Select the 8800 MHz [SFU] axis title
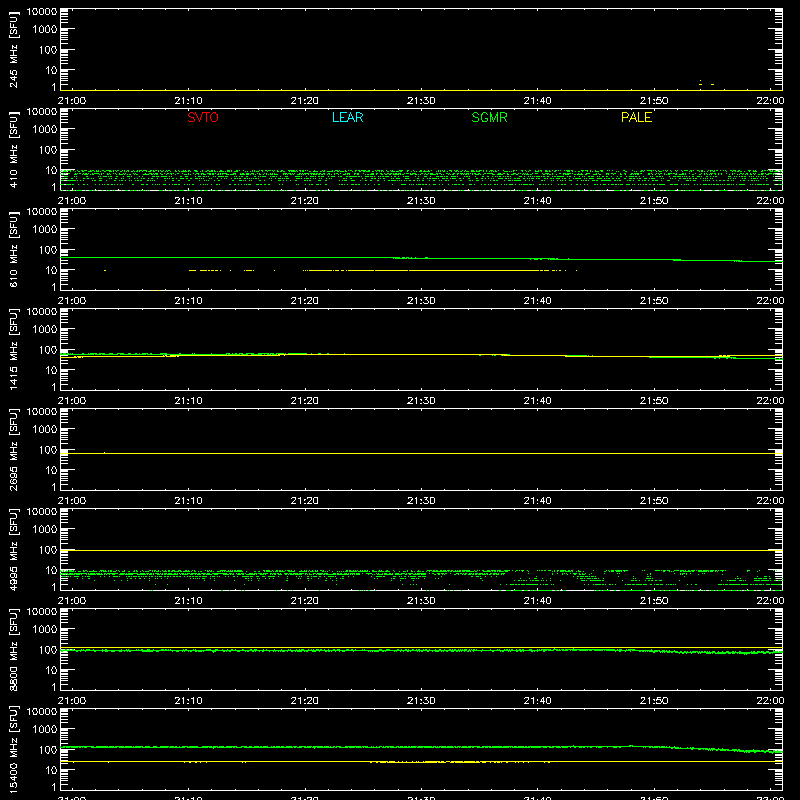The image size is (800, 800). [x=14, y=650]
